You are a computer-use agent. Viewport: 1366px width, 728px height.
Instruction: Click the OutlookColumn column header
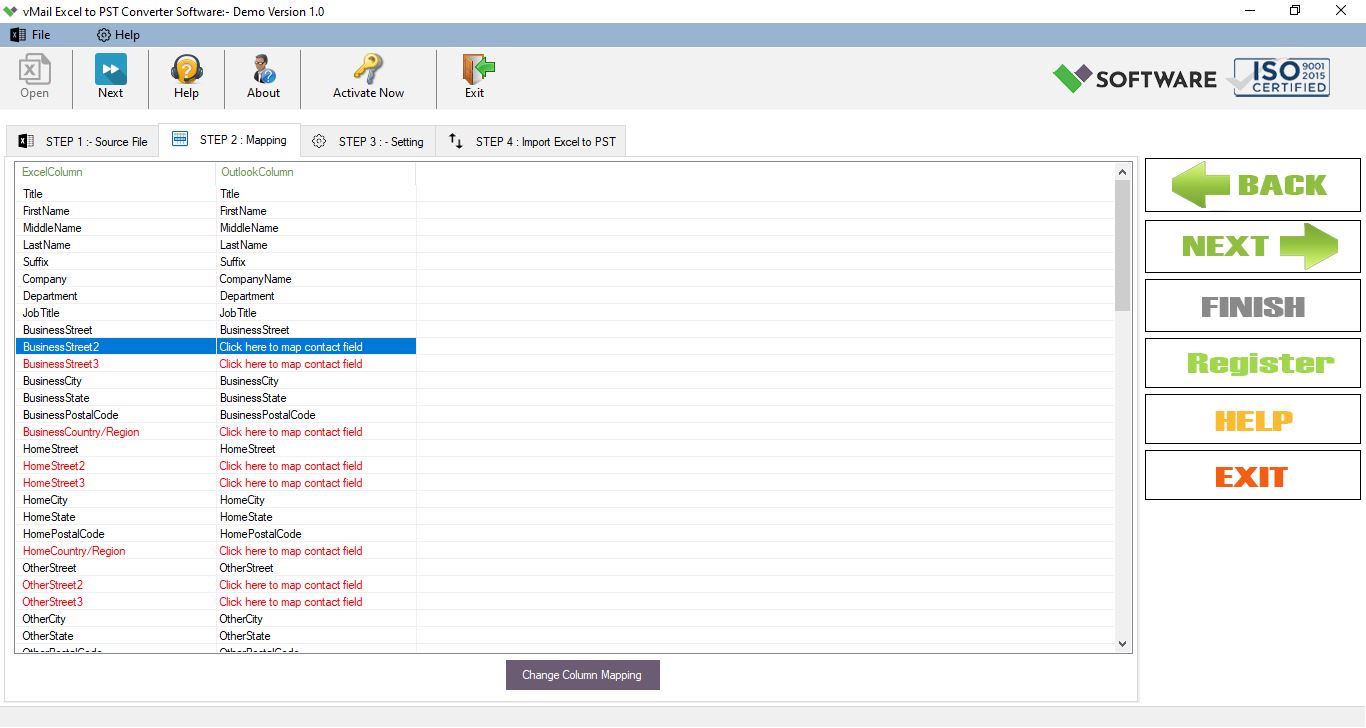point(315,172)
